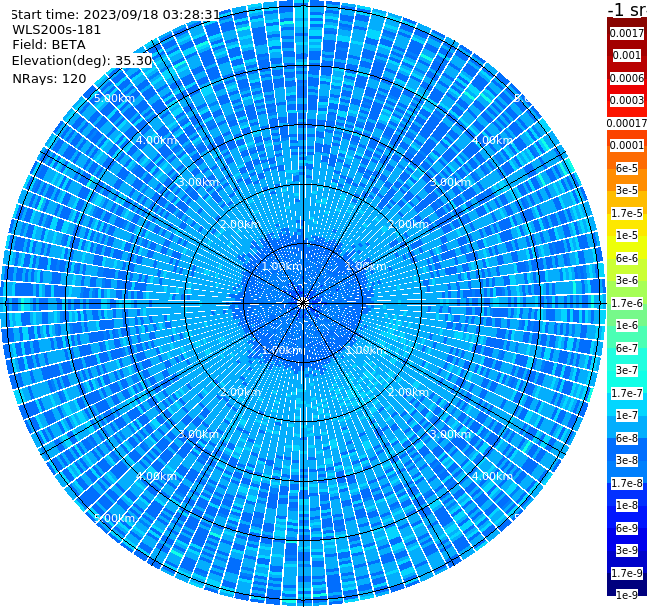Click the 3e-9 colorbar tick label
Image resolution: width=647 pixels, height=607 pixels.
[x=627, y=550]
